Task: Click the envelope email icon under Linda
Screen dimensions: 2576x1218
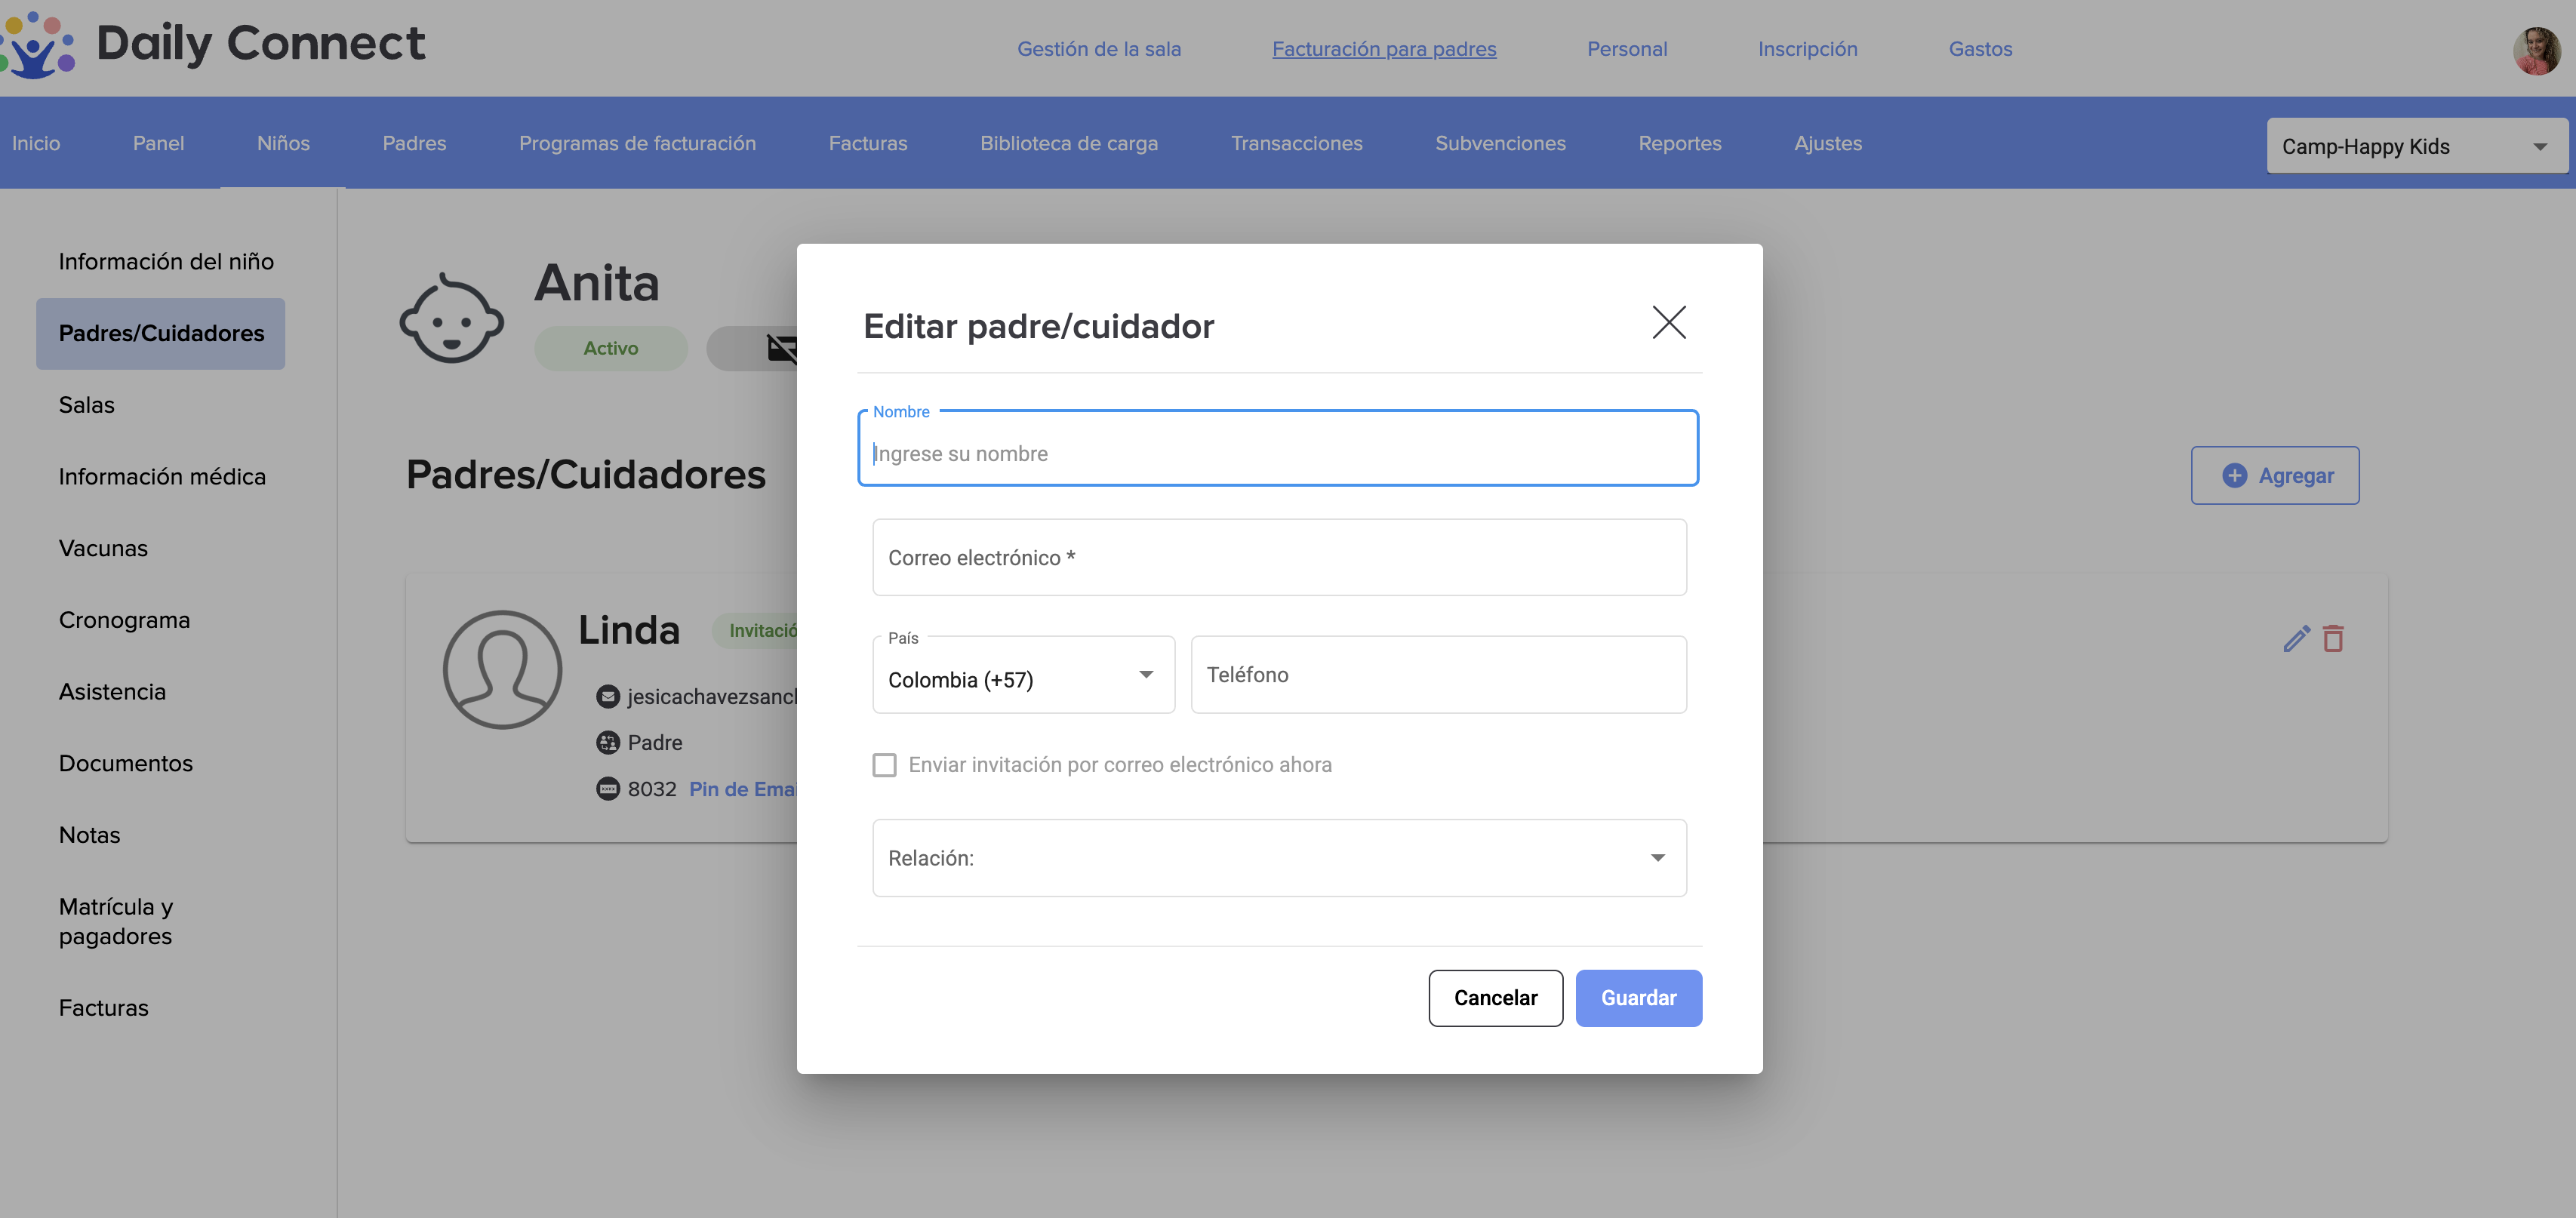Action: 607,697
